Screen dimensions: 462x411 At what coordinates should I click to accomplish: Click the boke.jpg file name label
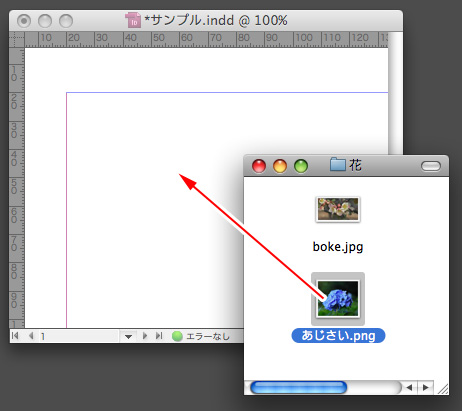pos(338,247)
